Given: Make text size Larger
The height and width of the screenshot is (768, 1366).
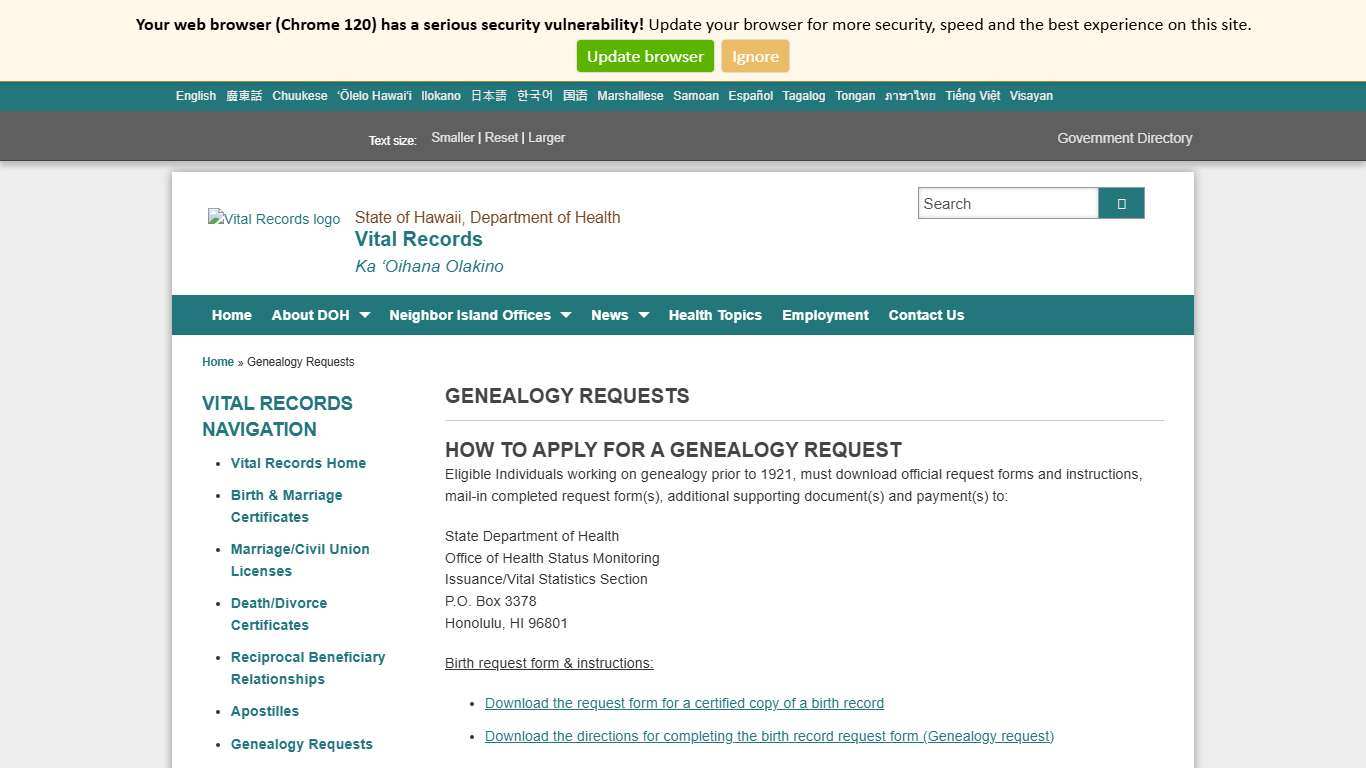Looking at the screenshot, I should 546,137.
